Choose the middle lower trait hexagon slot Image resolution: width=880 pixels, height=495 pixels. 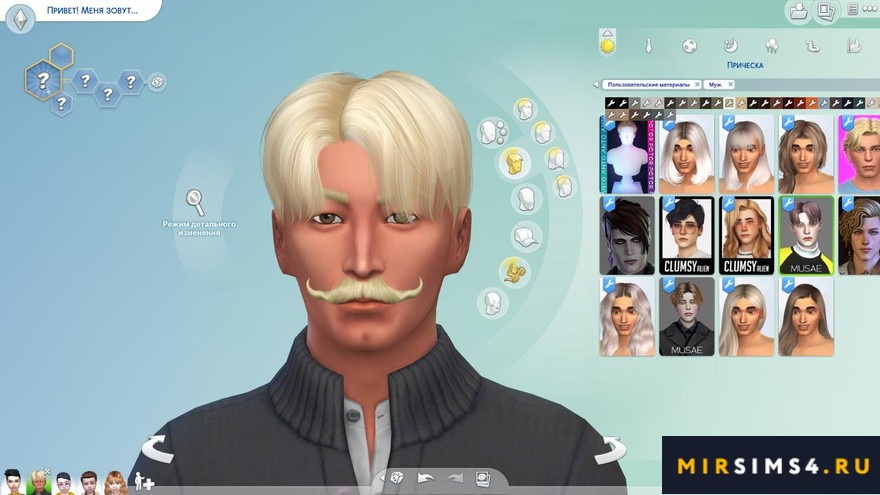[108, 94]
